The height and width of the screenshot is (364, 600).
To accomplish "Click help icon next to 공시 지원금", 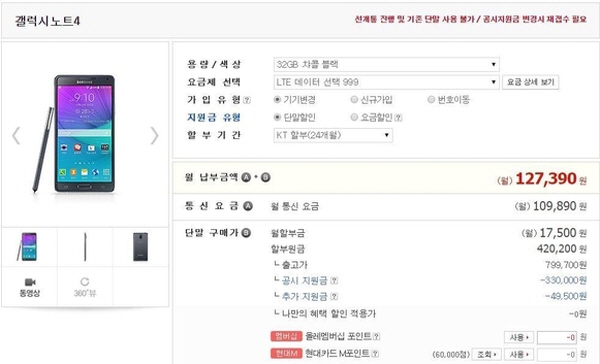I will 334,281.
